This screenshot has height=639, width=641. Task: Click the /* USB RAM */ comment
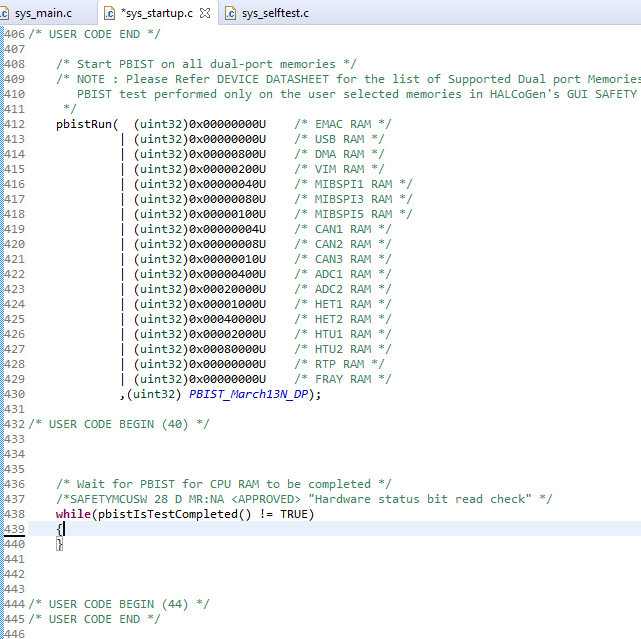(x=339, y=139)
